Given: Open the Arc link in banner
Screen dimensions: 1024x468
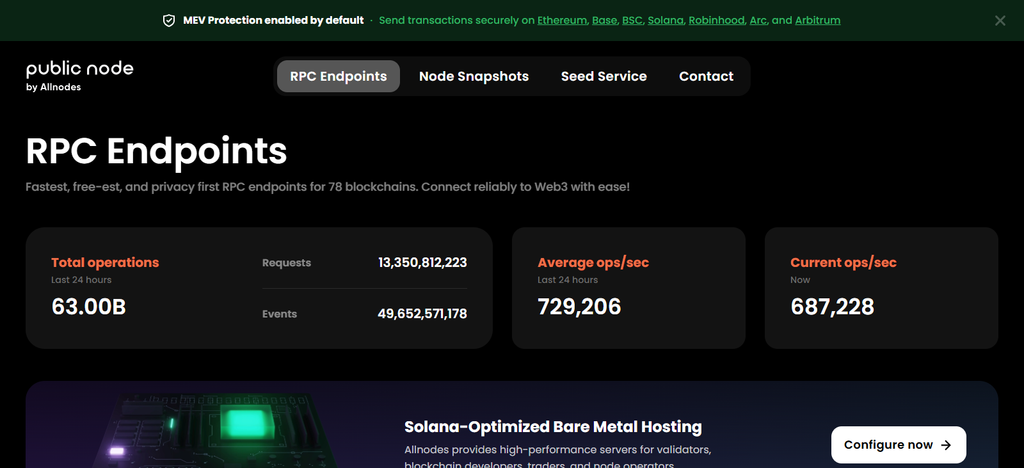Looking at the screenshot, I should click(758, 20).
